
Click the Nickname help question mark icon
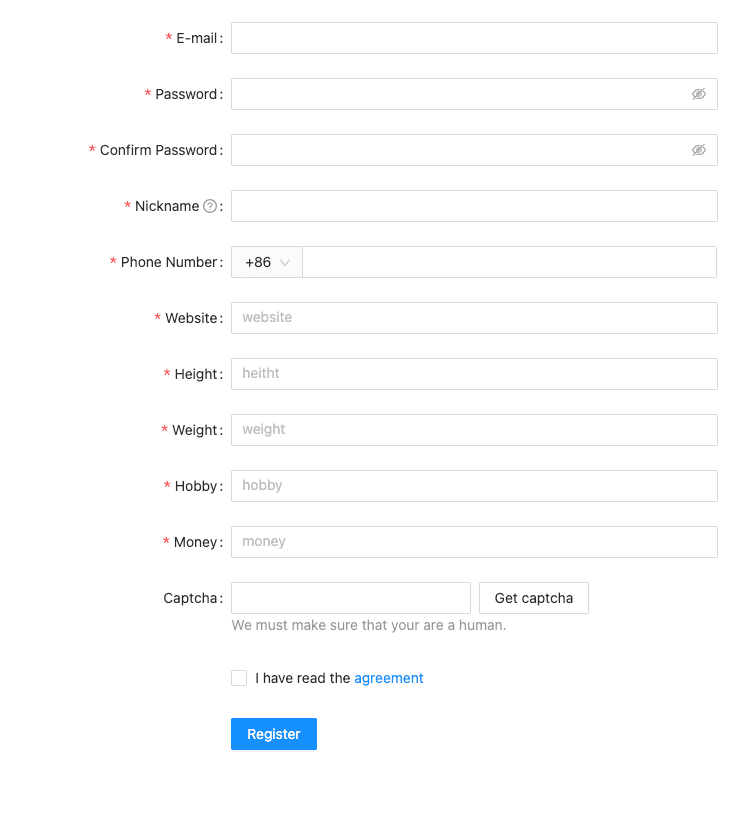[x=210, y=206]
